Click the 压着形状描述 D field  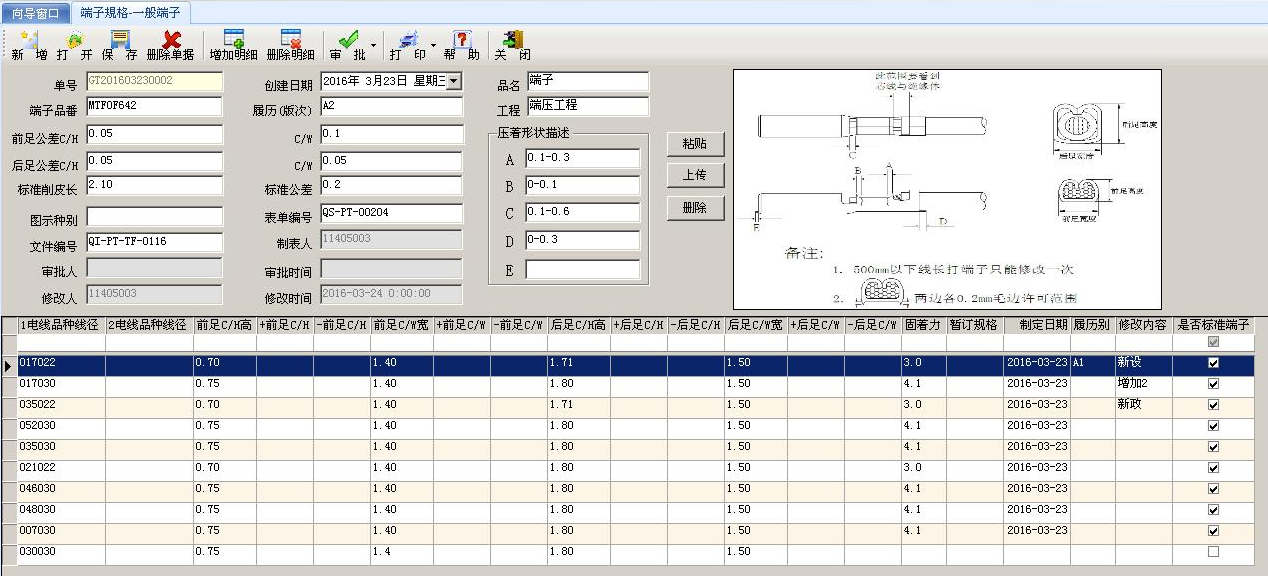(582, 240)
